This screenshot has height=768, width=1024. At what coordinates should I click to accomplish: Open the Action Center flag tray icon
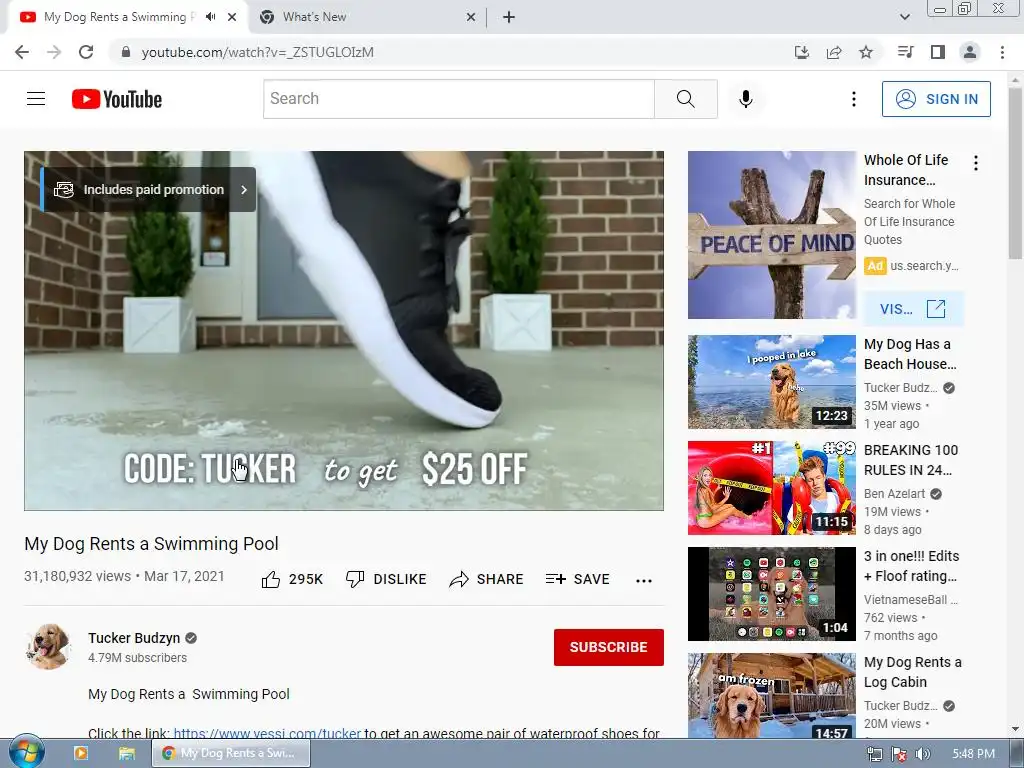click(899, 754)
